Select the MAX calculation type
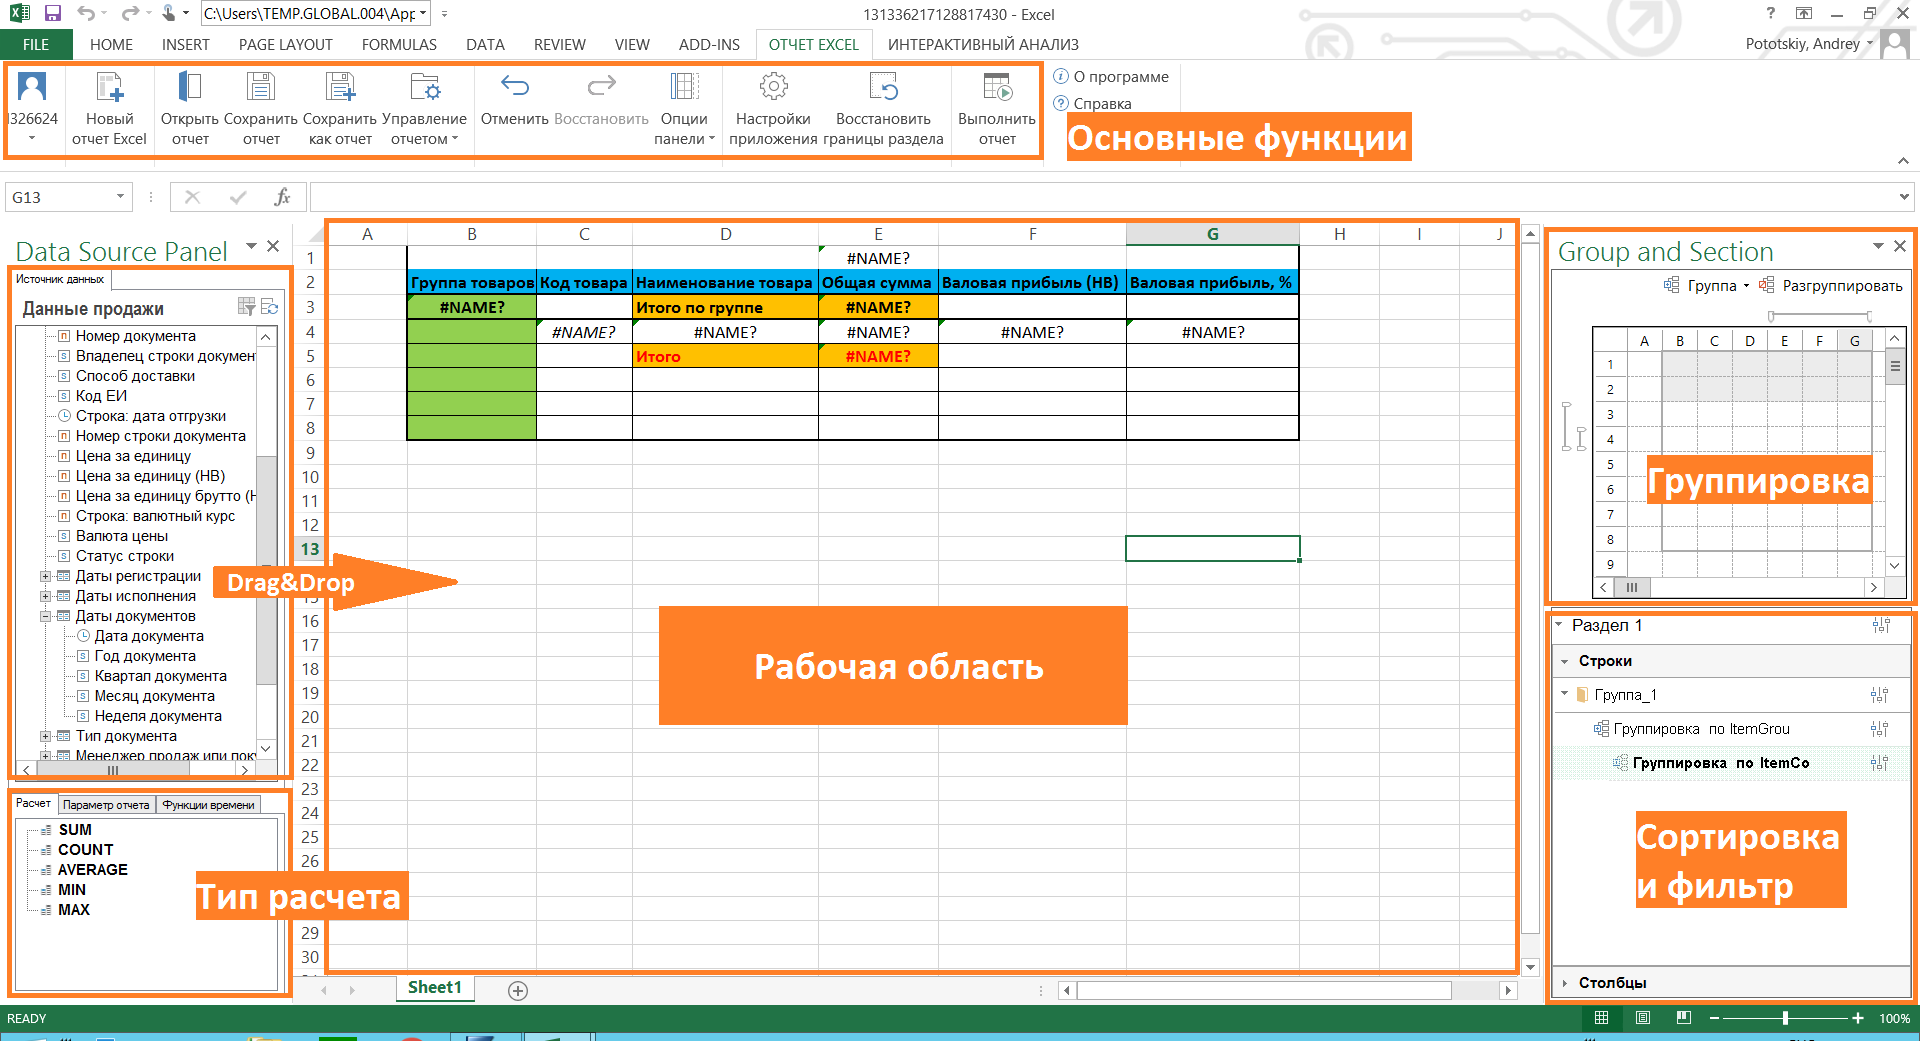Viewport: 1920px width, 1041px height. click(73, 910)
